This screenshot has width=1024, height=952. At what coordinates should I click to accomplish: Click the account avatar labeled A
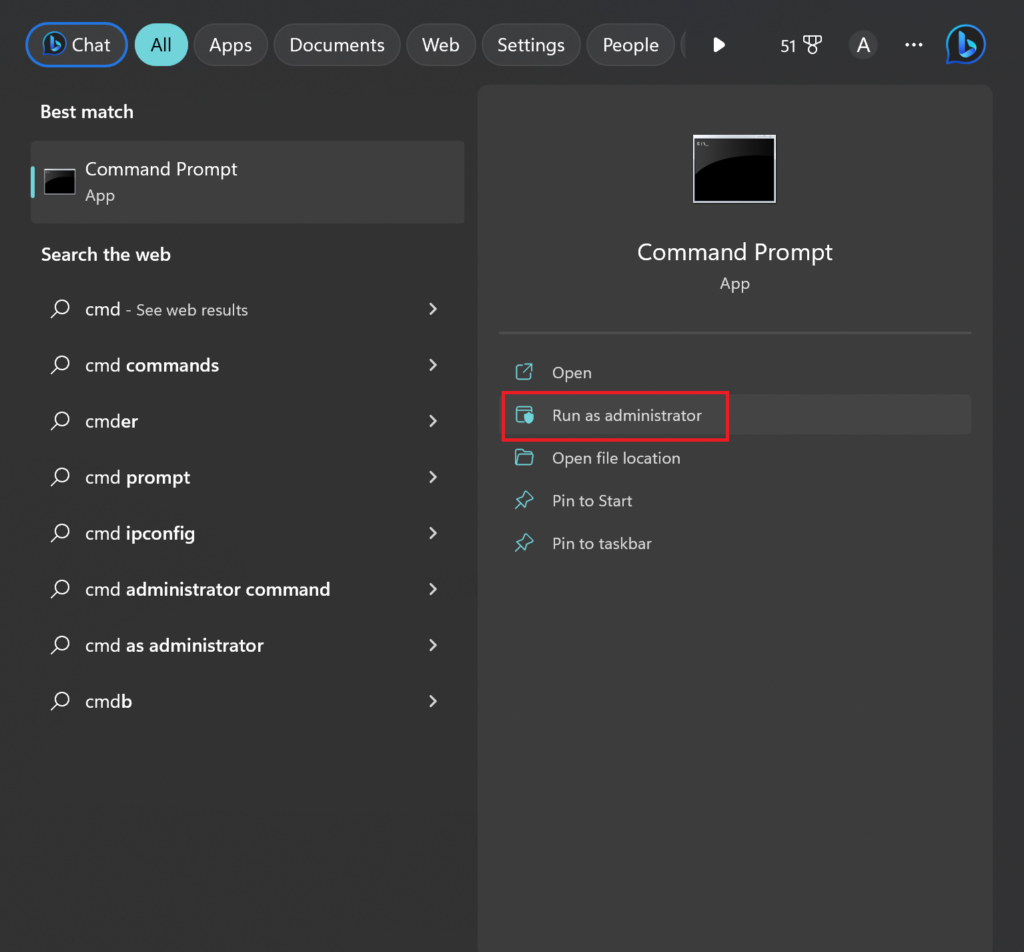[863, 45]
